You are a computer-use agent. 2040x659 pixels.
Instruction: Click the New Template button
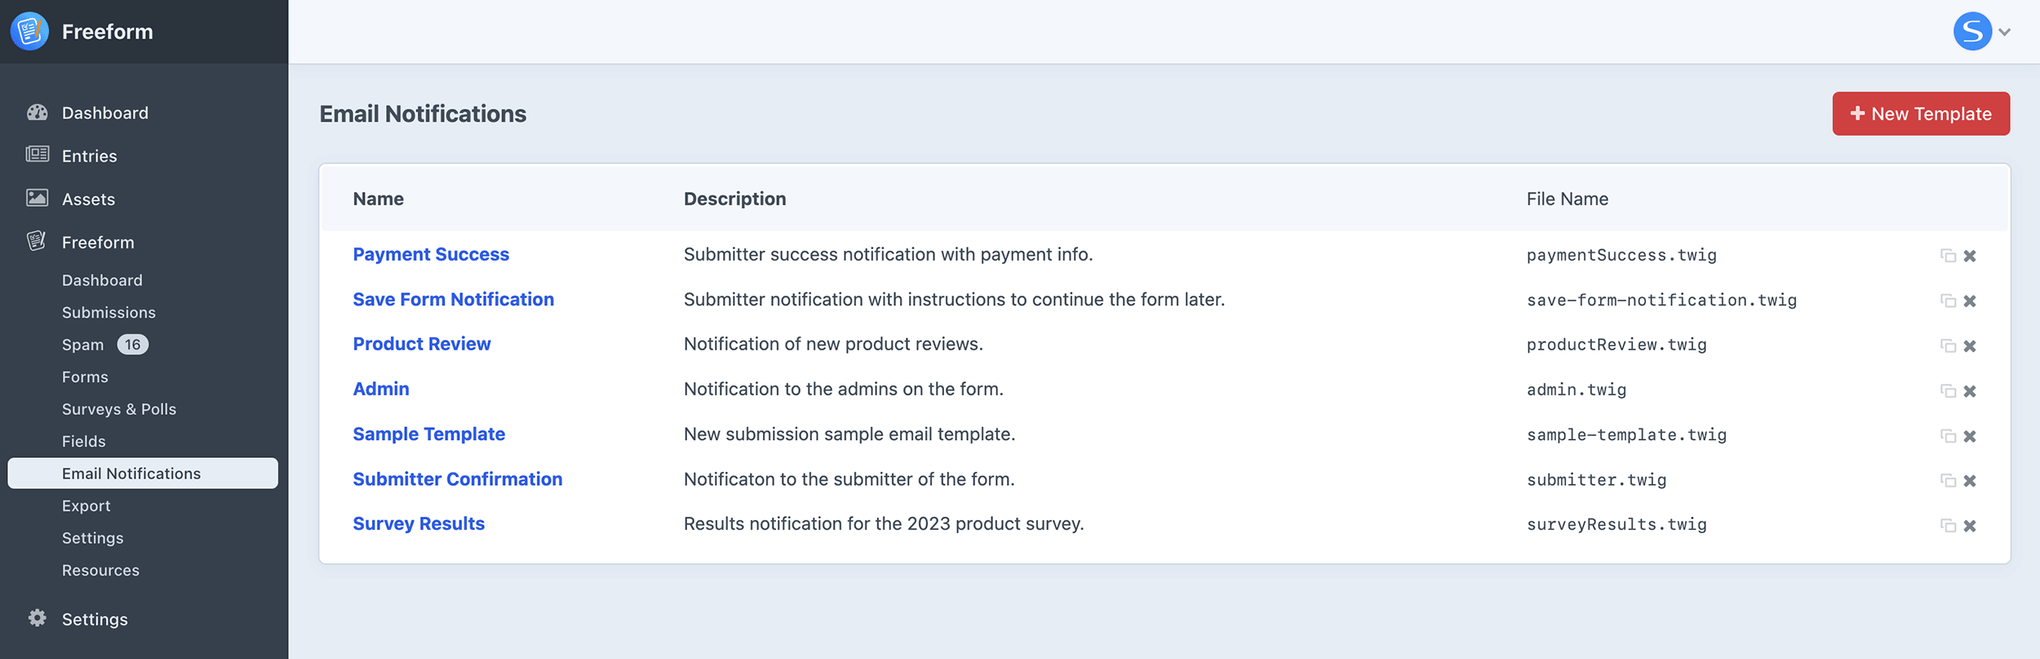coord(1920,113)
